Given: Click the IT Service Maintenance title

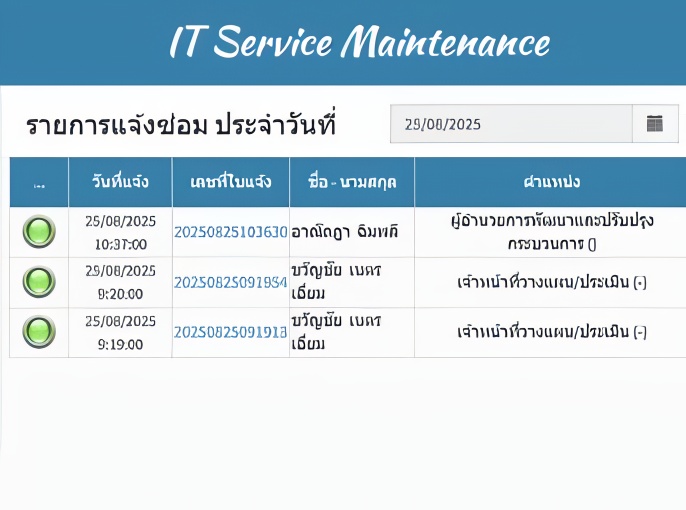Looking at the screenshot, I should point(359,42).
